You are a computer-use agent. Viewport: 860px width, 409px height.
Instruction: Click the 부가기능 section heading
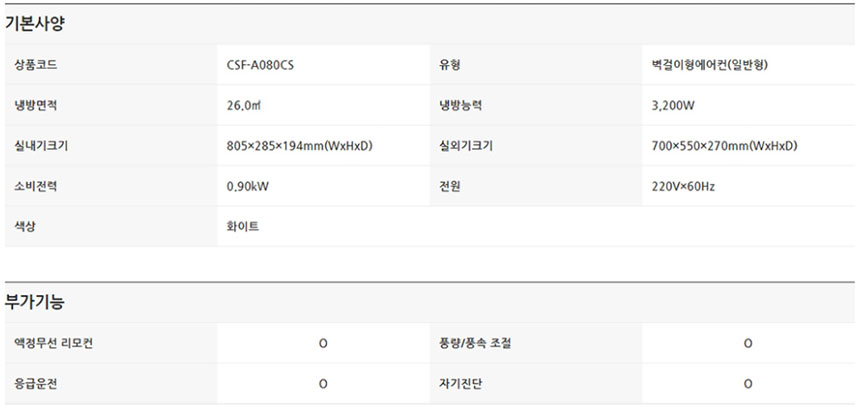35,302
